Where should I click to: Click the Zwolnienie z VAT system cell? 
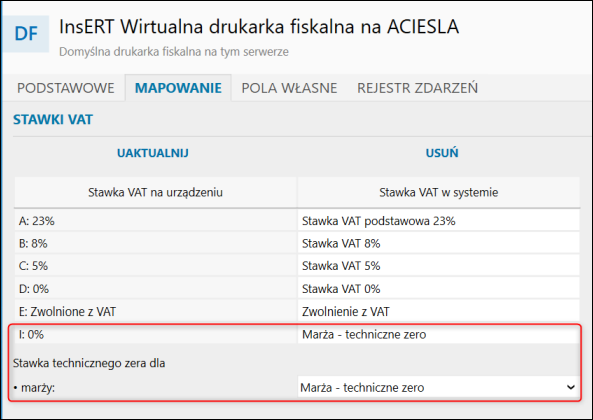pyautogui.click(x=439, y=312)
